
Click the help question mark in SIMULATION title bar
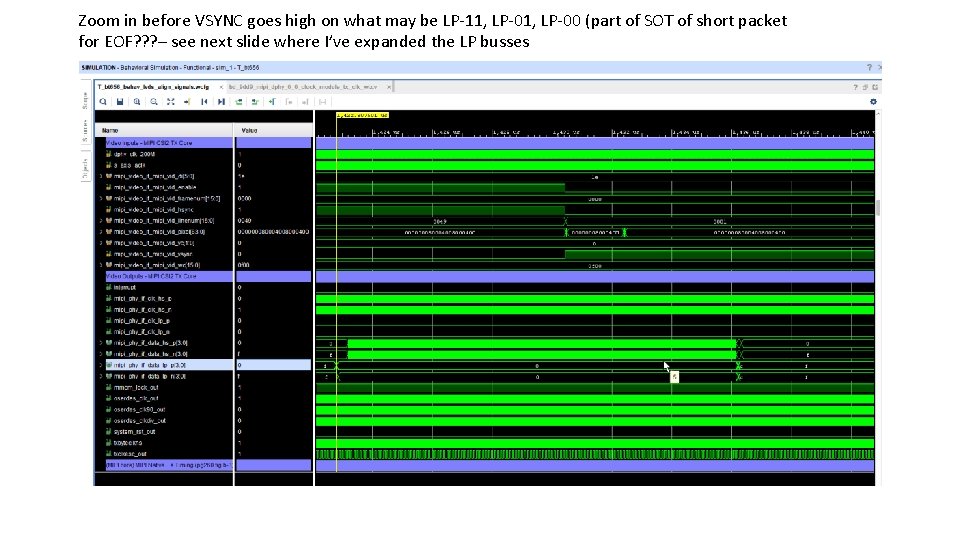tap(869, 67)
